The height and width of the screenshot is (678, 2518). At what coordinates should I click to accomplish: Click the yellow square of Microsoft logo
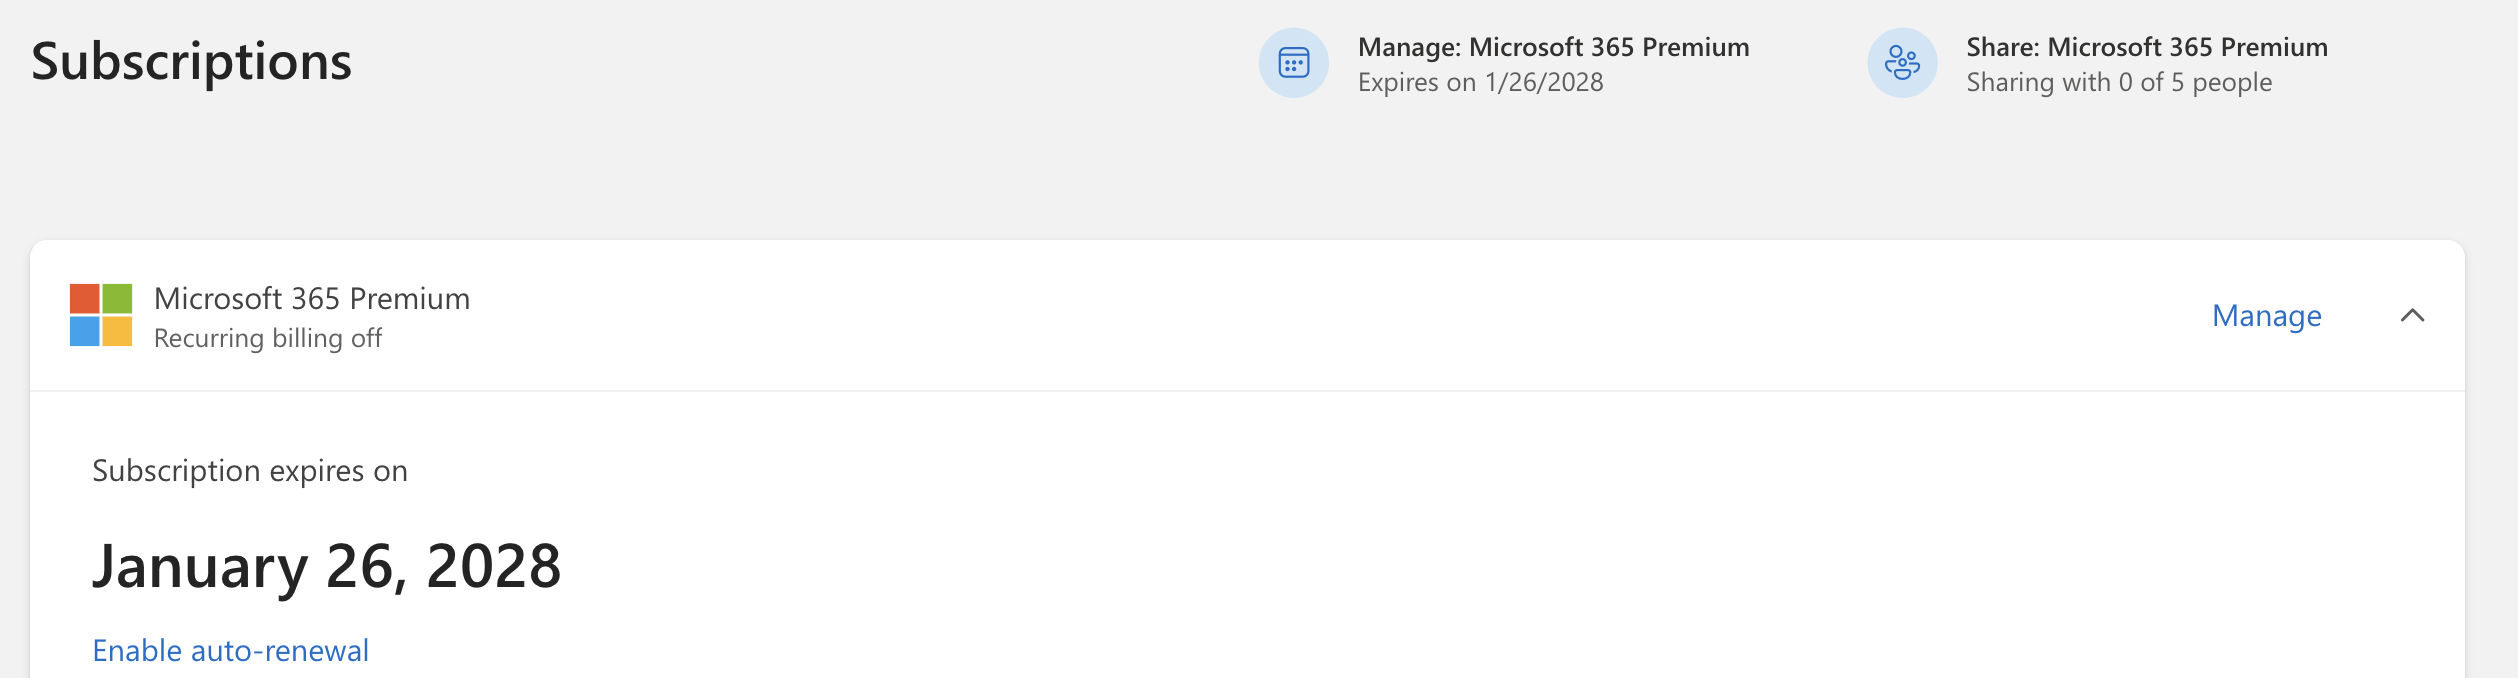(x=117, y=331)
